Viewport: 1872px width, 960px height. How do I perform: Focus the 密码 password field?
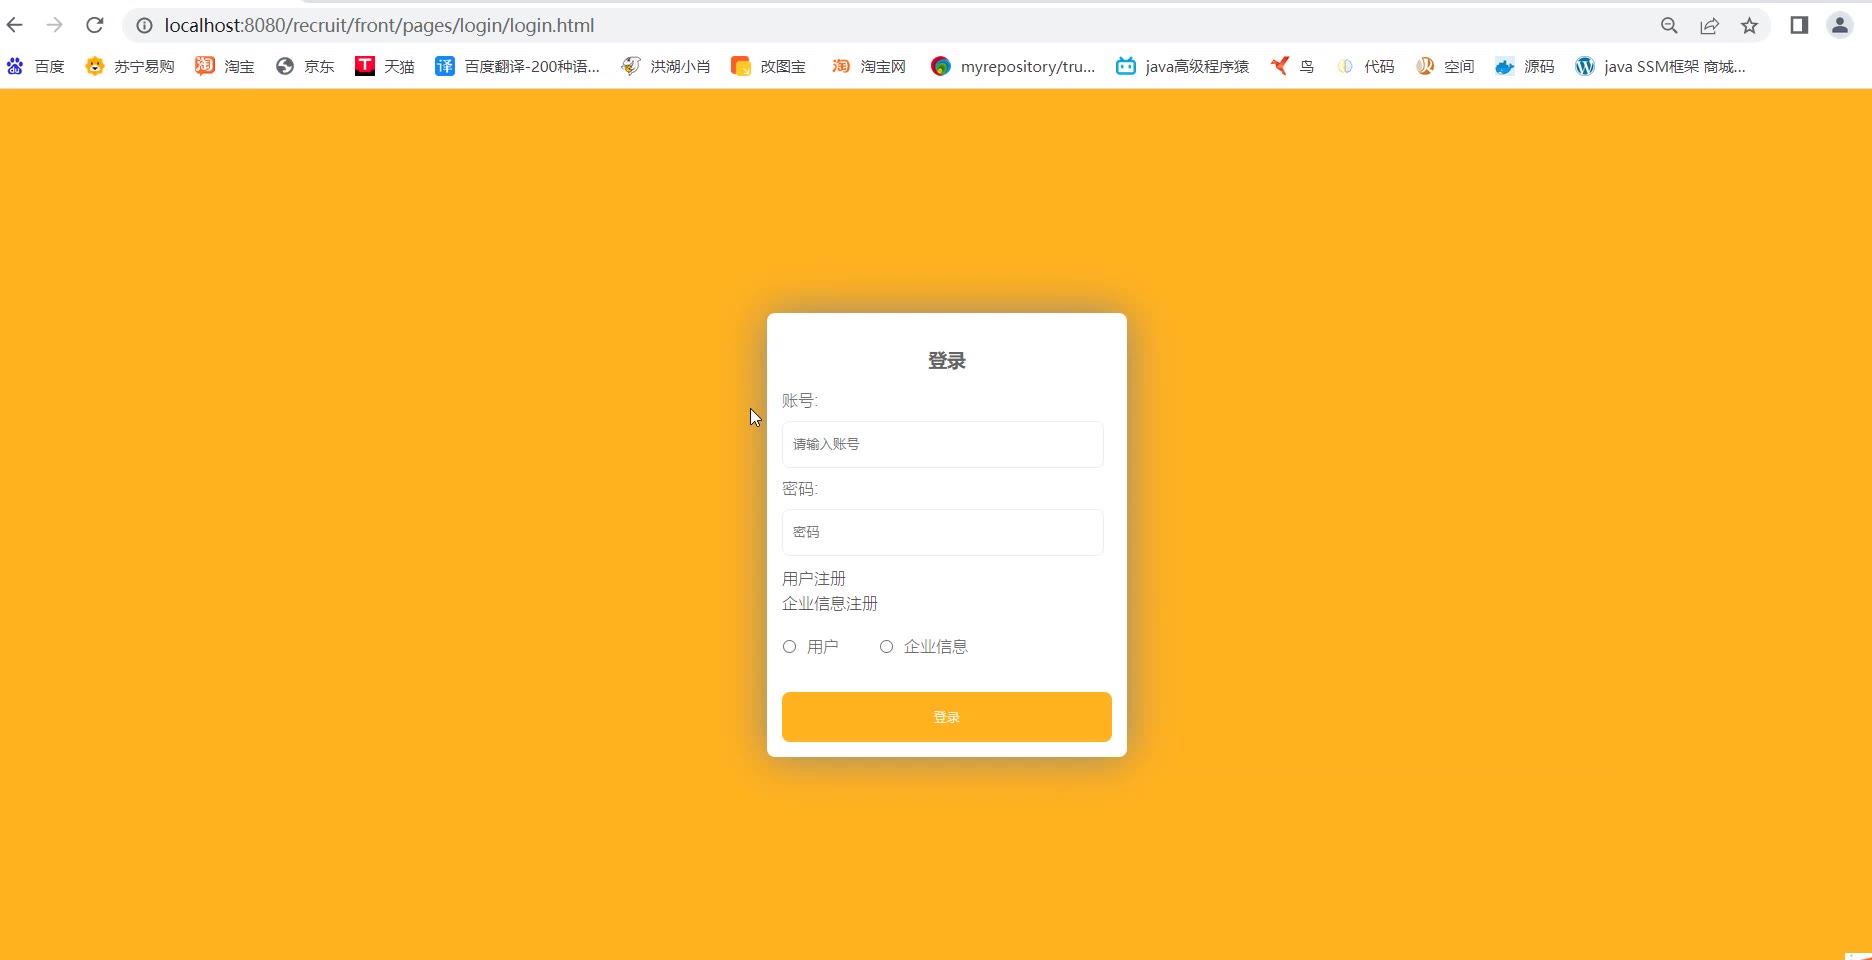click(943, 532)
